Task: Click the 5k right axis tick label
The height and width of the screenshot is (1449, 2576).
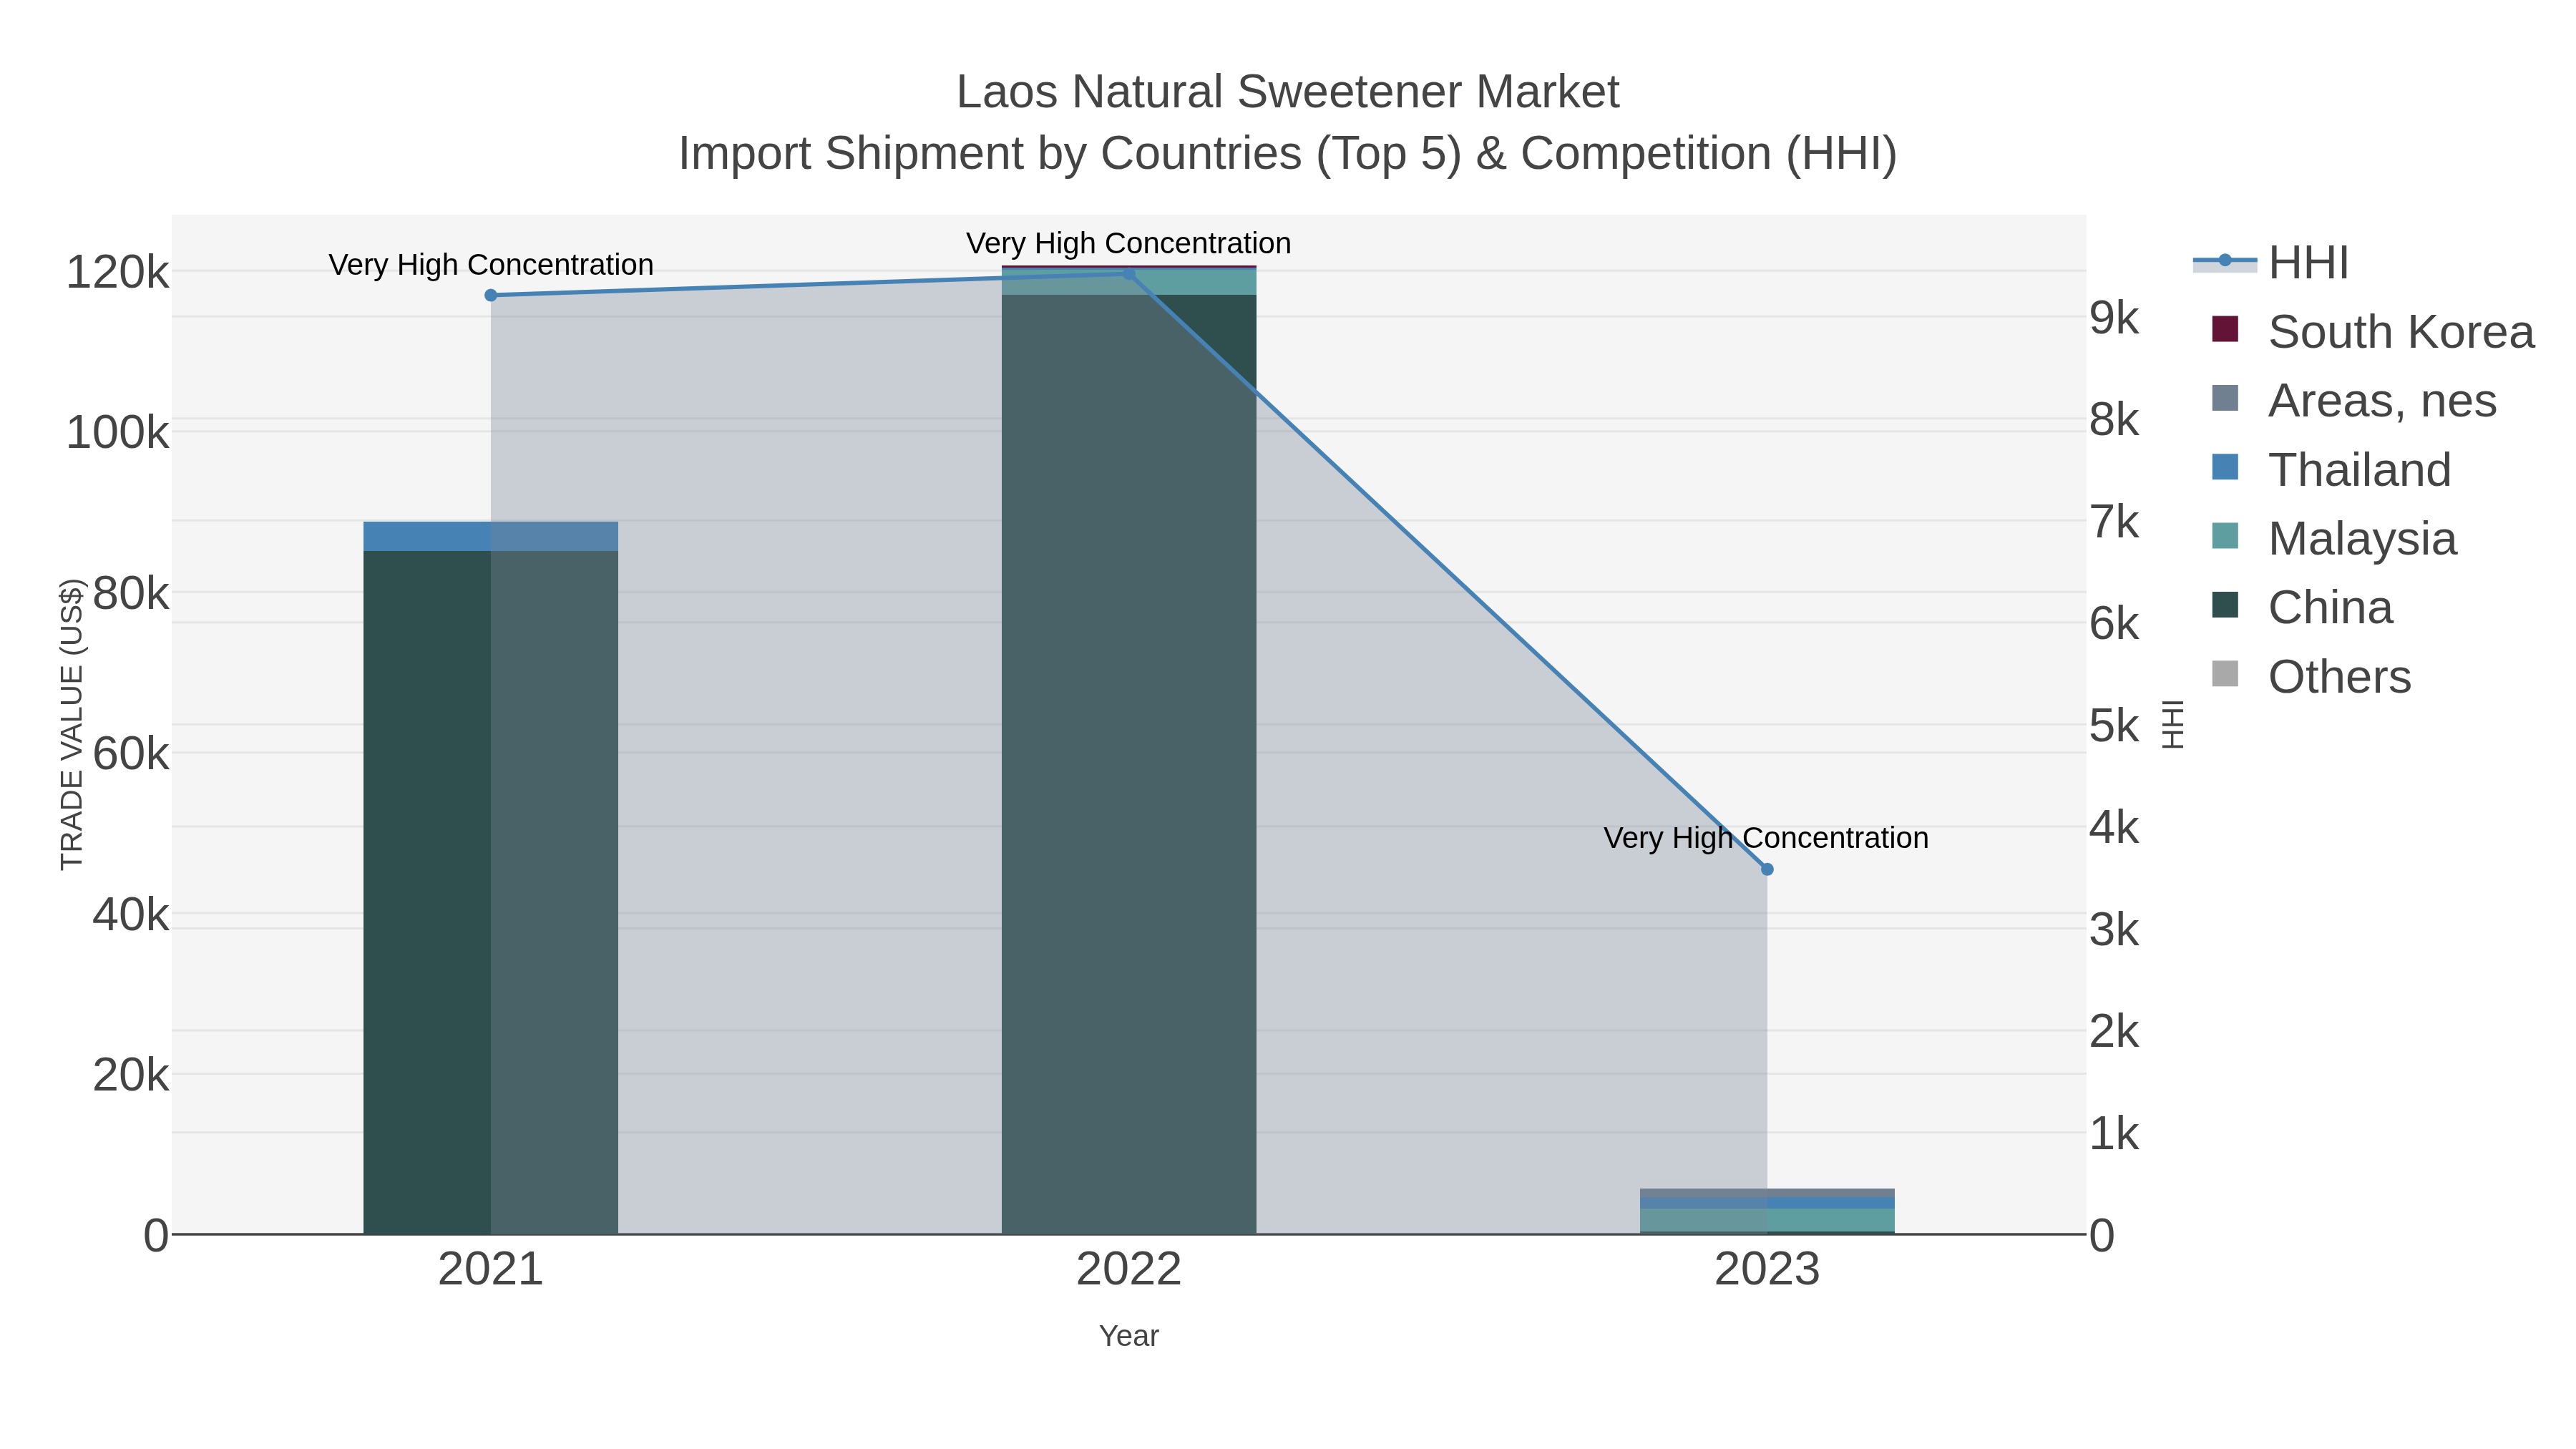Action: tap(2114, 726)
